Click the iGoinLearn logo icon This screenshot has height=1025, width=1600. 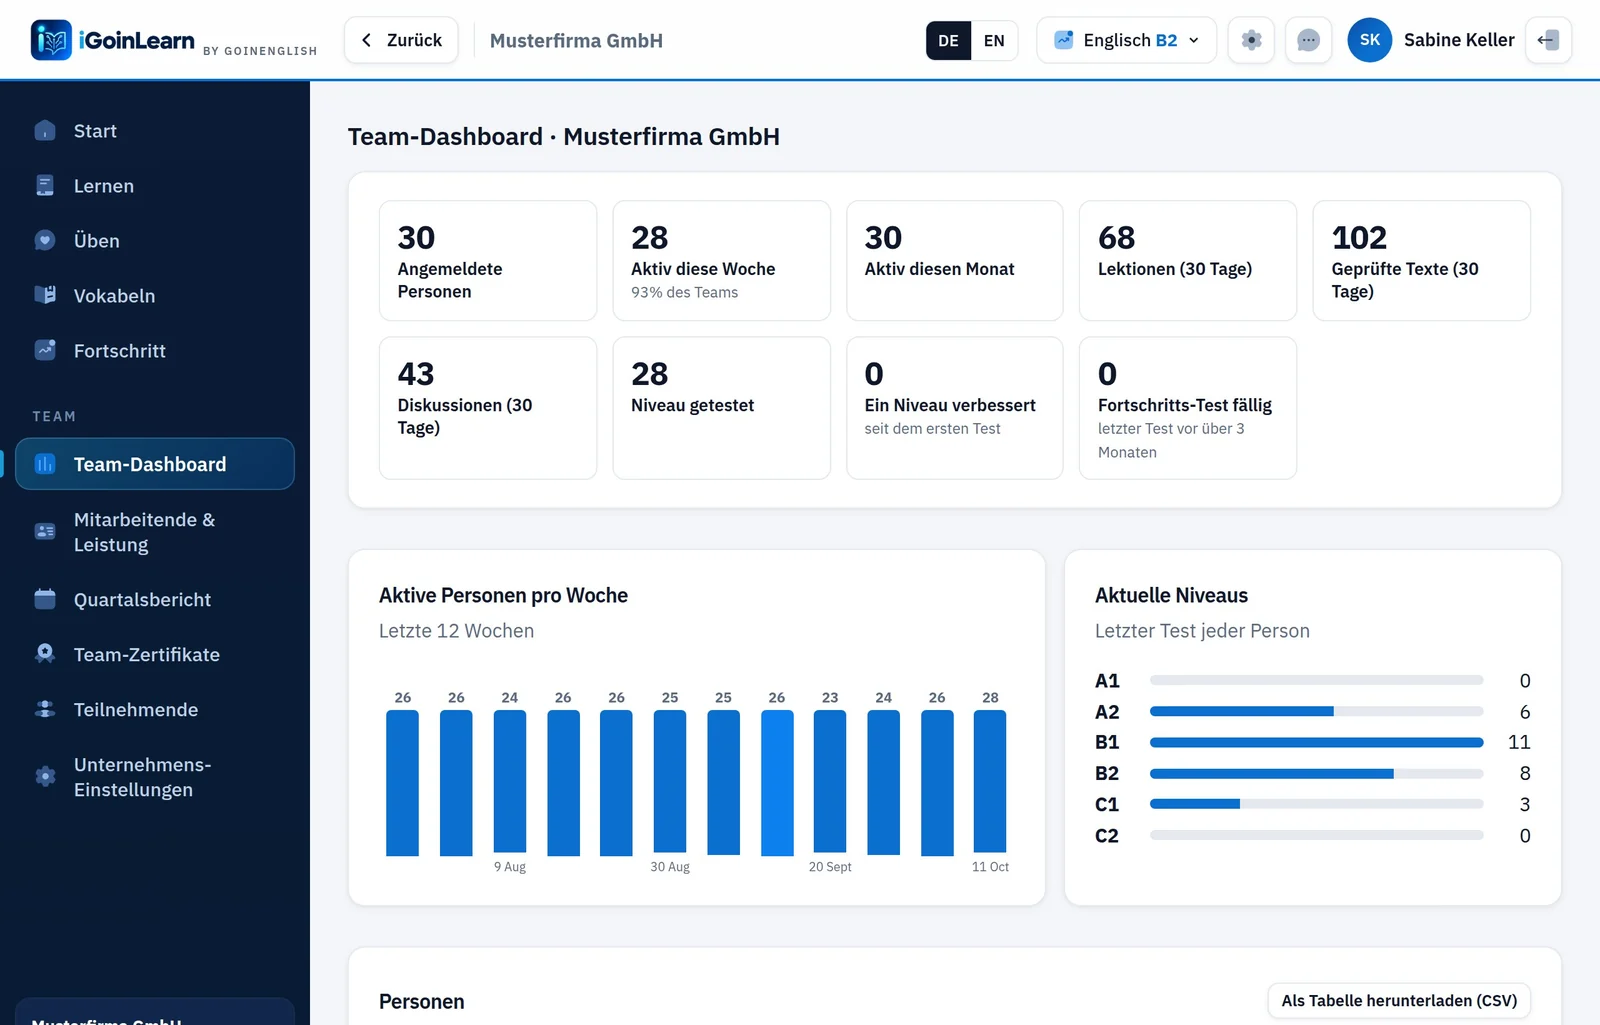click(51, 40)
